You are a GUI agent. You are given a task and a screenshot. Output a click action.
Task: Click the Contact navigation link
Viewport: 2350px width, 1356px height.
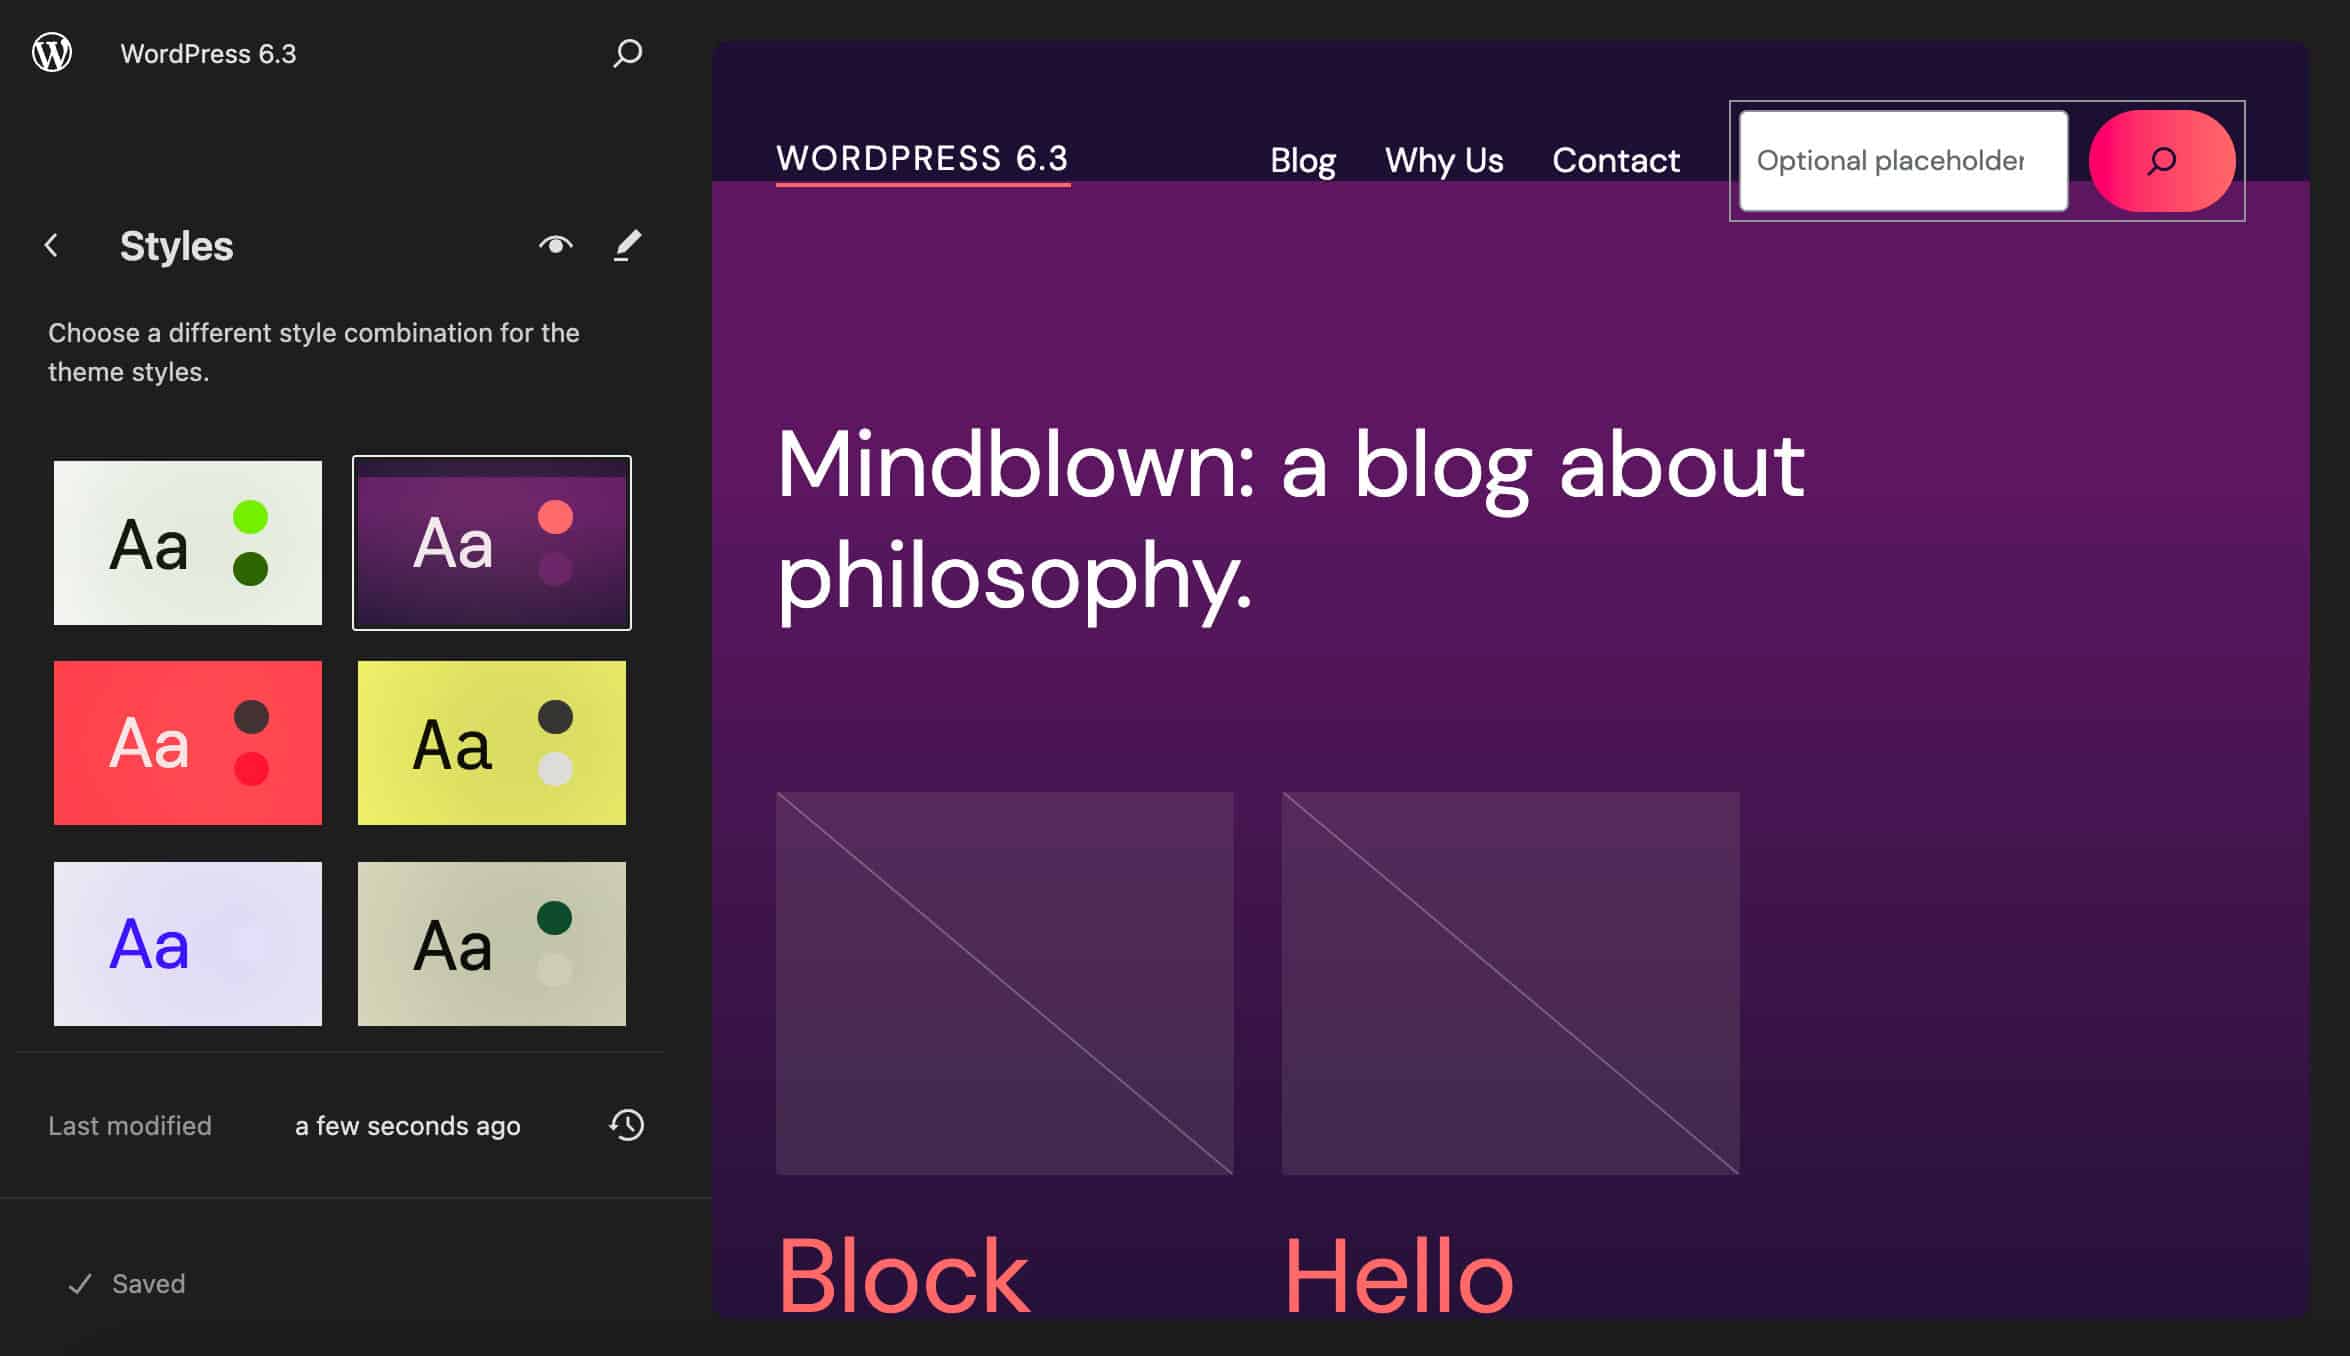1616,160
